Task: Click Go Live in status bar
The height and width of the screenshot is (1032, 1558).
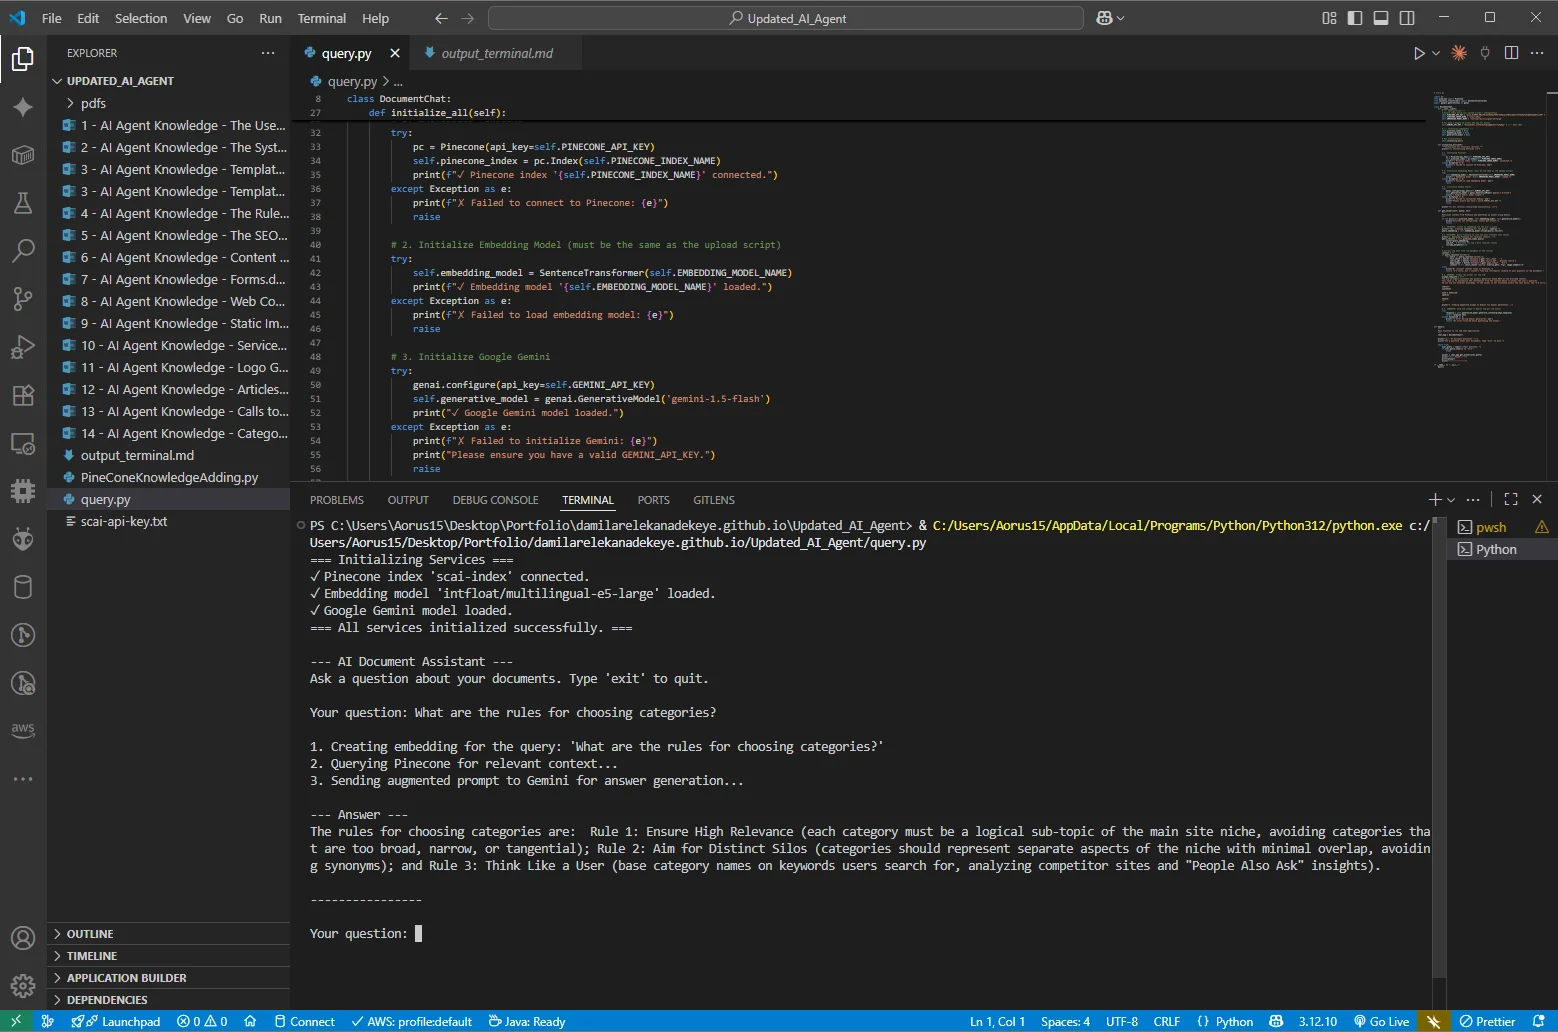Action: pos(1382,1021)
